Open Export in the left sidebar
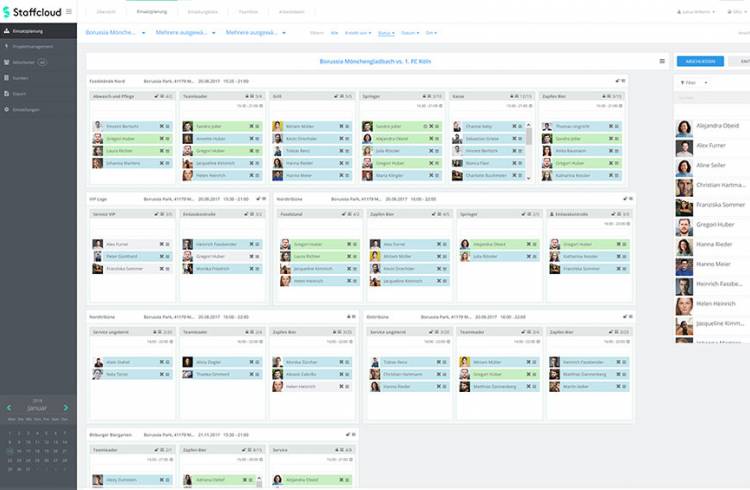The height and width of the screenshot is (490, 750). pos(38,93)
